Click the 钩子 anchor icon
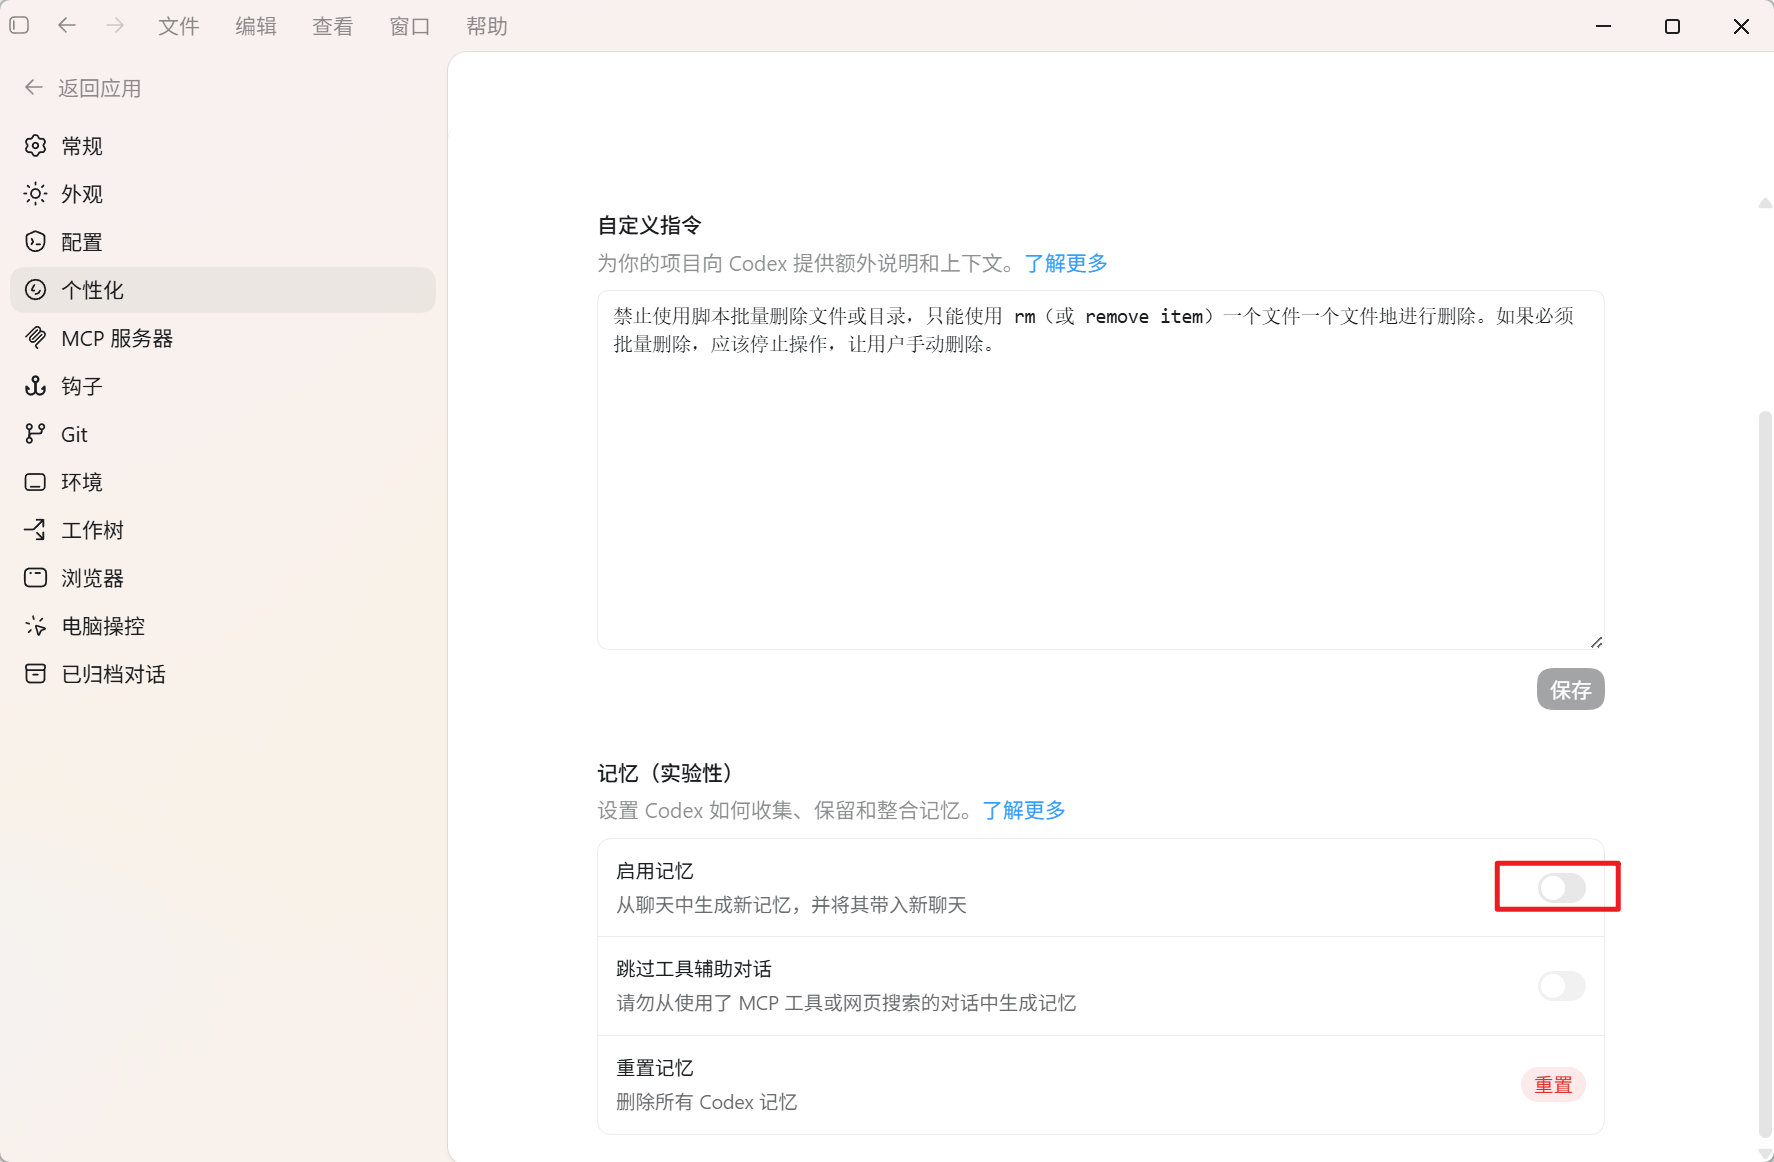 36,386
